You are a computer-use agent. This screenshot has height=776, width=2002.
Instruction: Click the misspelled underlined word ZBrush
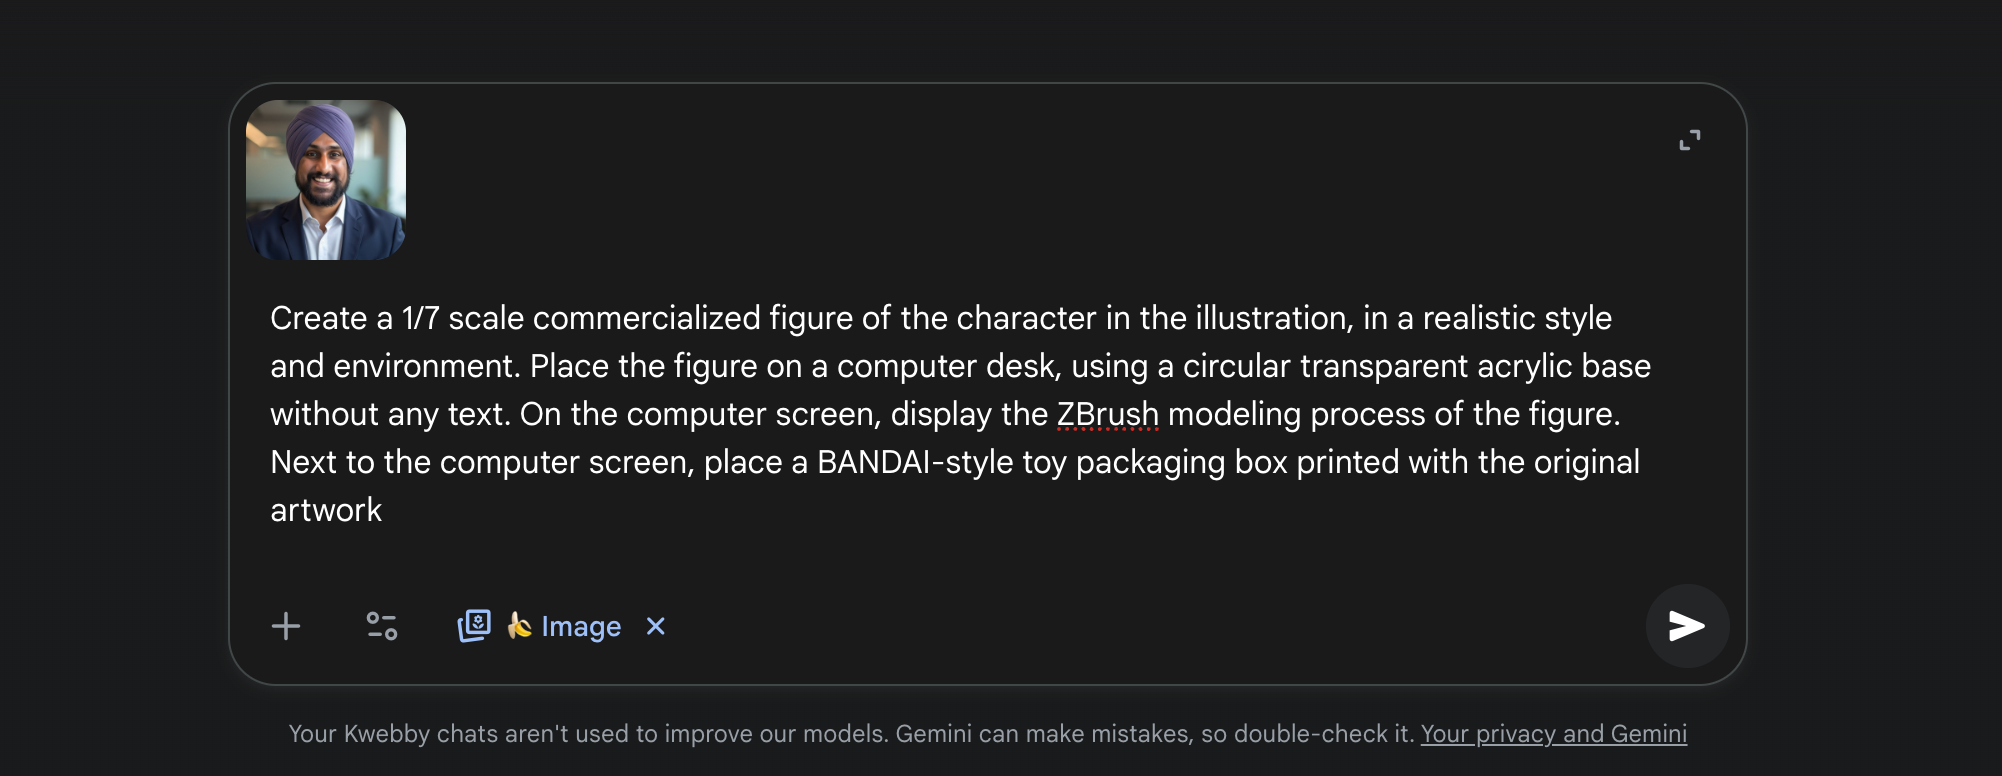click(x=1107, y=414)
